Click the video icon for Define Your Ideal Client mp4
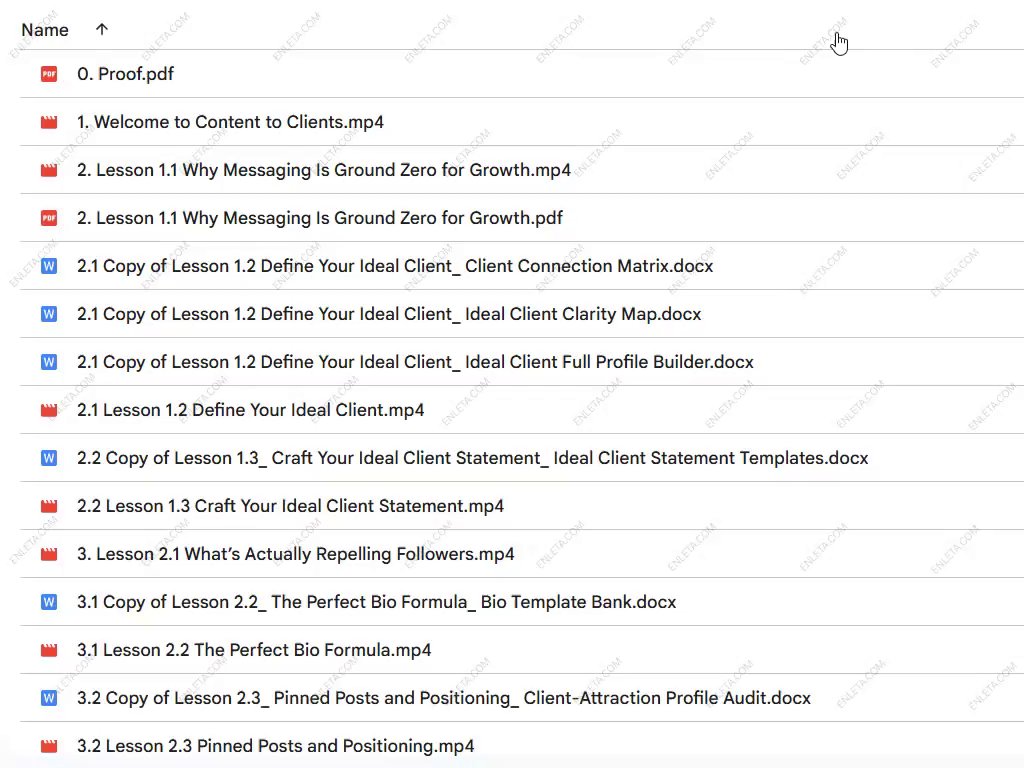This screenshot has width=1024, height=768. 49,410
